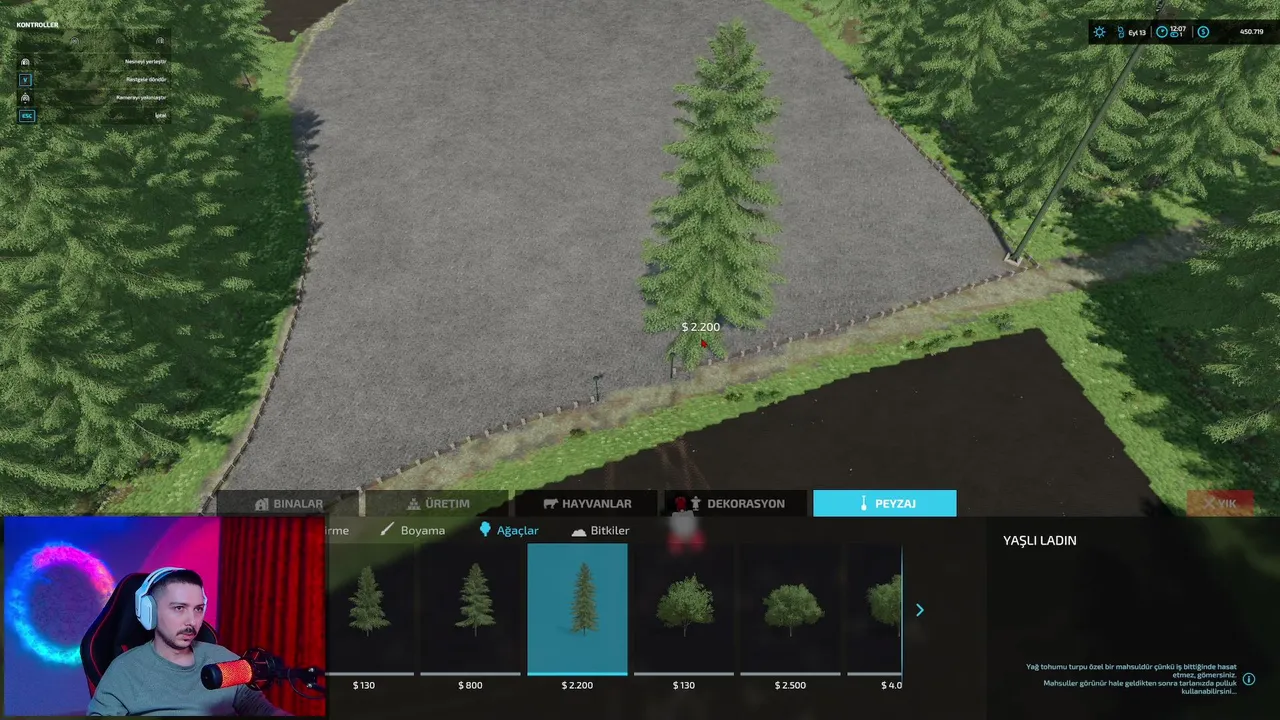Click the 12:07 game time
The height and width of the screenshot is (720, 1280).
point(1179,29)
